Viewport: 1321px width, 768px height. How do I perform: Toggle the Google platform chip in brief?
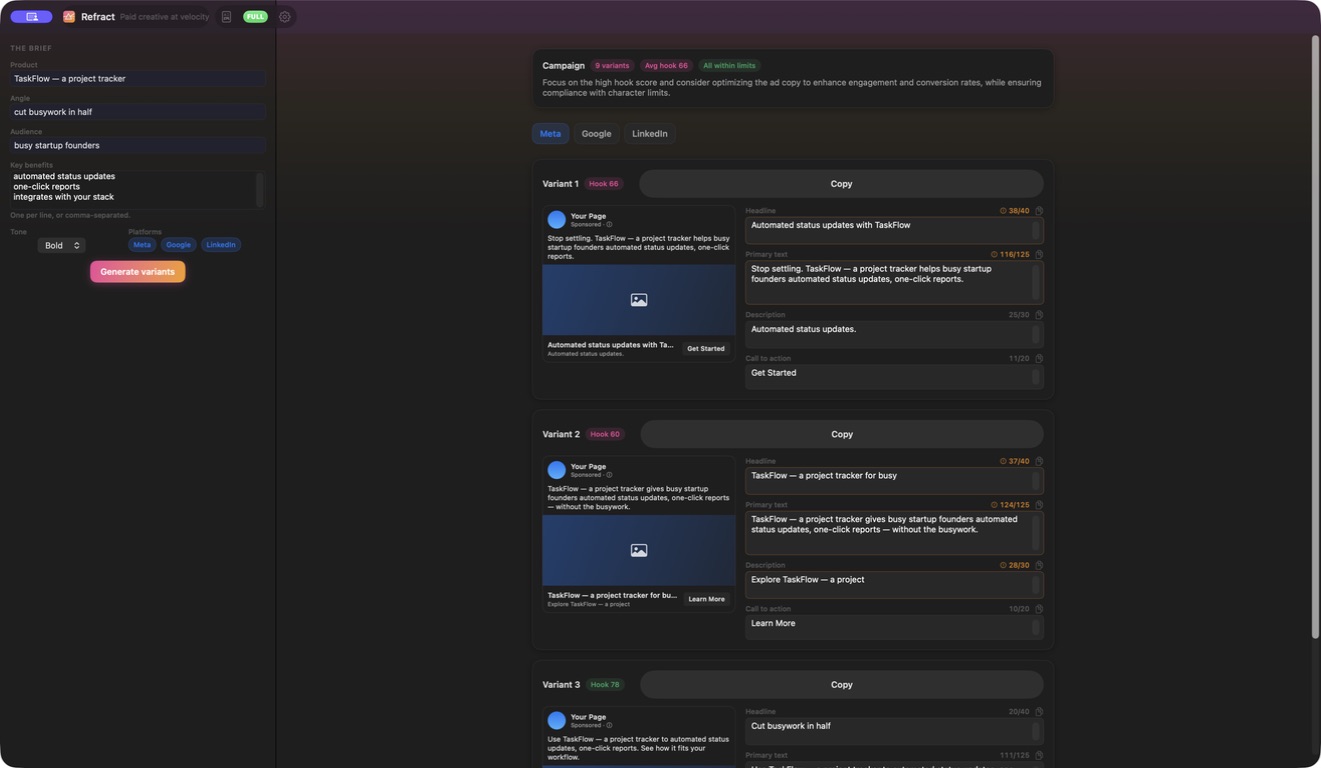click(178, 245)
